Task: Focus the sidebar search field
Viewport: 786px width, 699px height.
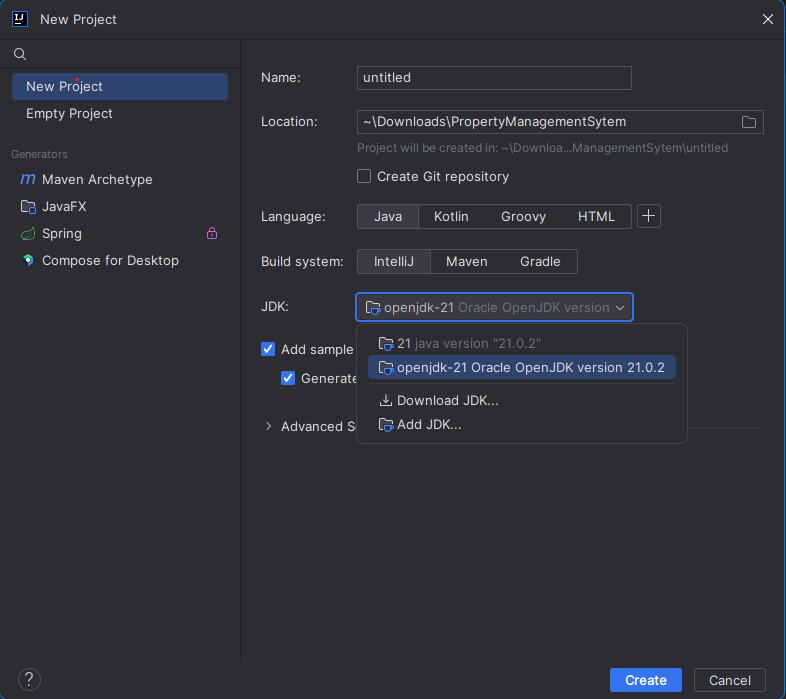Action: (120, 54)
